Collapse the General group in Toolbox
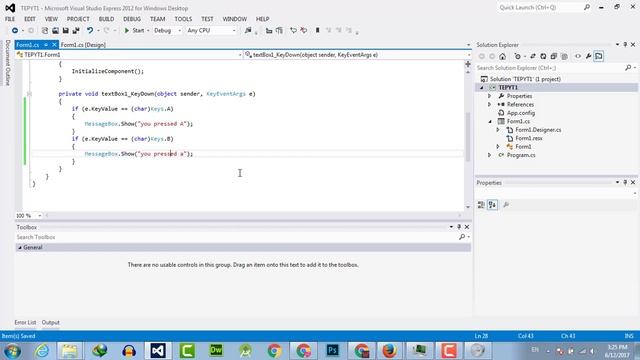The height and width of the screenshot is (360, 640). (20, 248)
